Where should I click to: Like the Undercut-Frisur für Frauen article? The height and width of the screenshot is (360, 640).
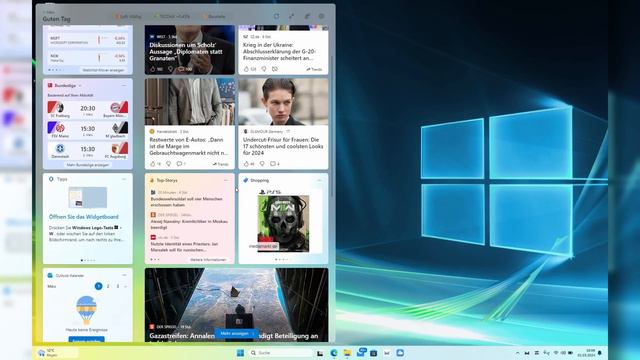[x=247, y=164]
